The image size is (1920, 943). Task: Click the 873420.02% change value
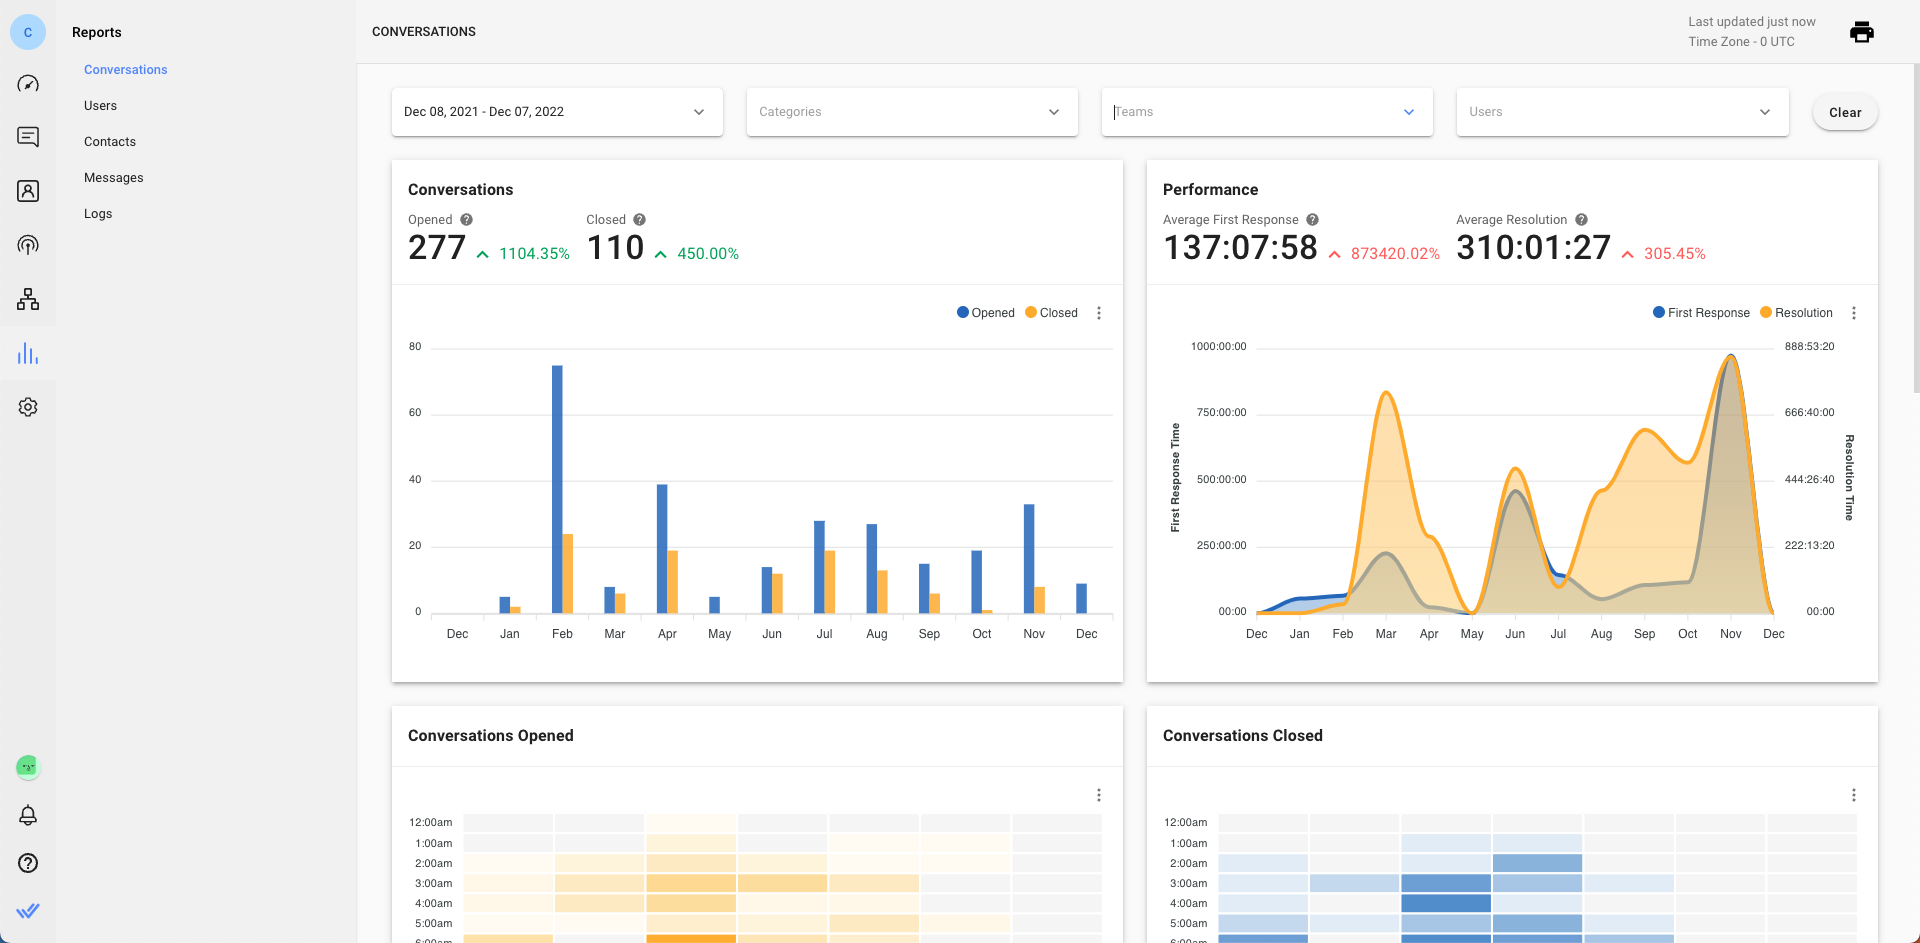pos(1395,254)
